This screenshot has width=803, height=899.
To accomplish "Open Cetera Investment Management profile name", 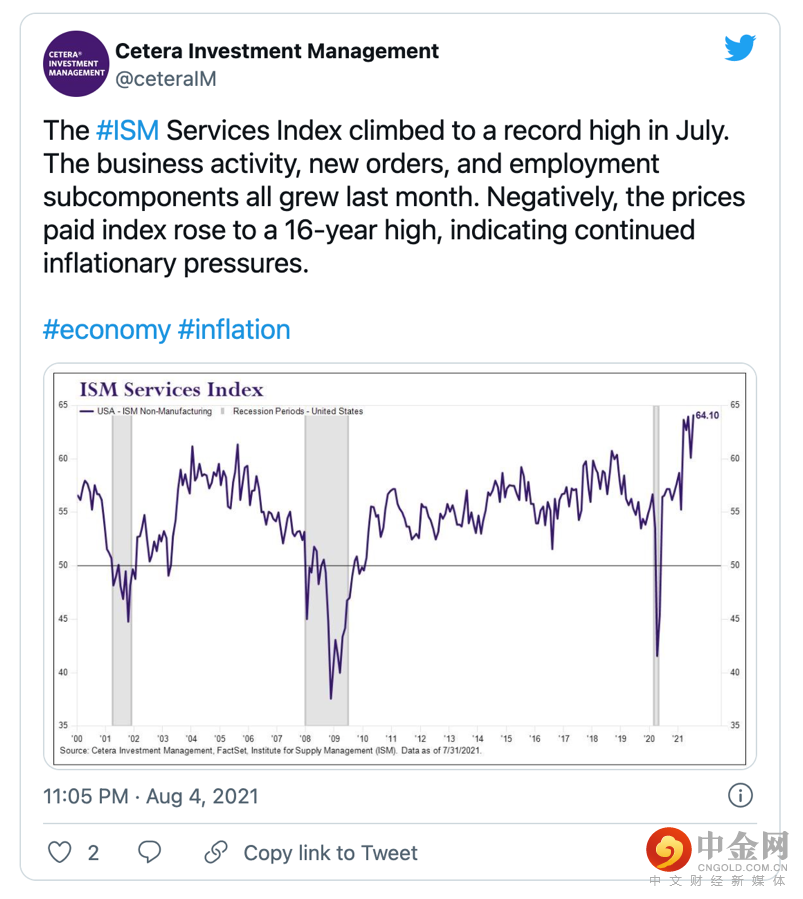I will pyautogui.click(x=277, y=50).
